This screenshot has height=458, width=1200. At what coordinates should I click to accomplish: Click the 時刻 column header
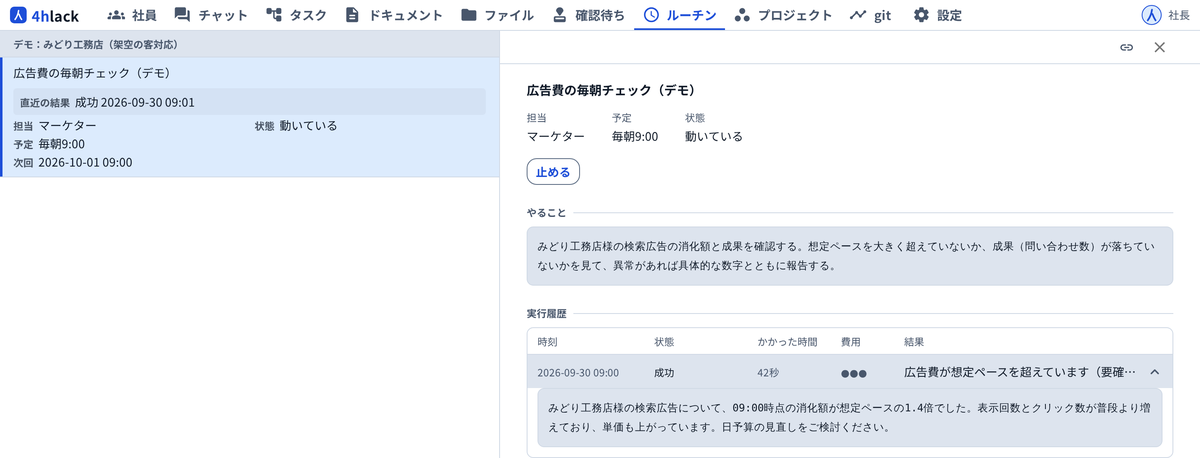click(548, 341)
